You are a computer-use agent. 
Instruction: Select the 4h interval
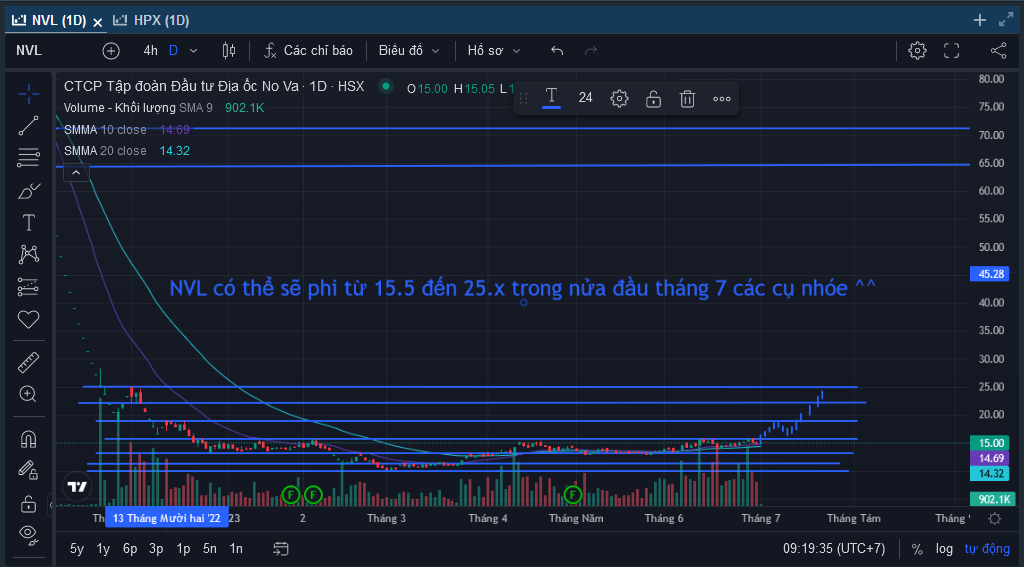(x=150, y=50)
